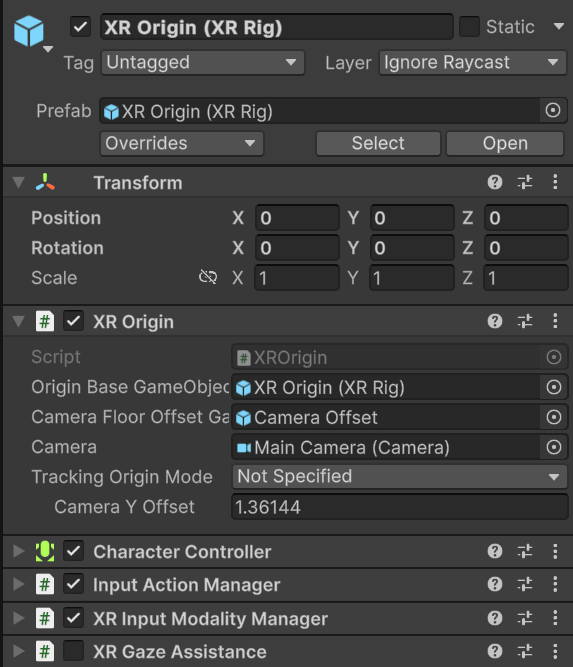Viewport: 573px width, 667px height.
Task: Click the blue cube GameObject icon
Action: point(29,31)
